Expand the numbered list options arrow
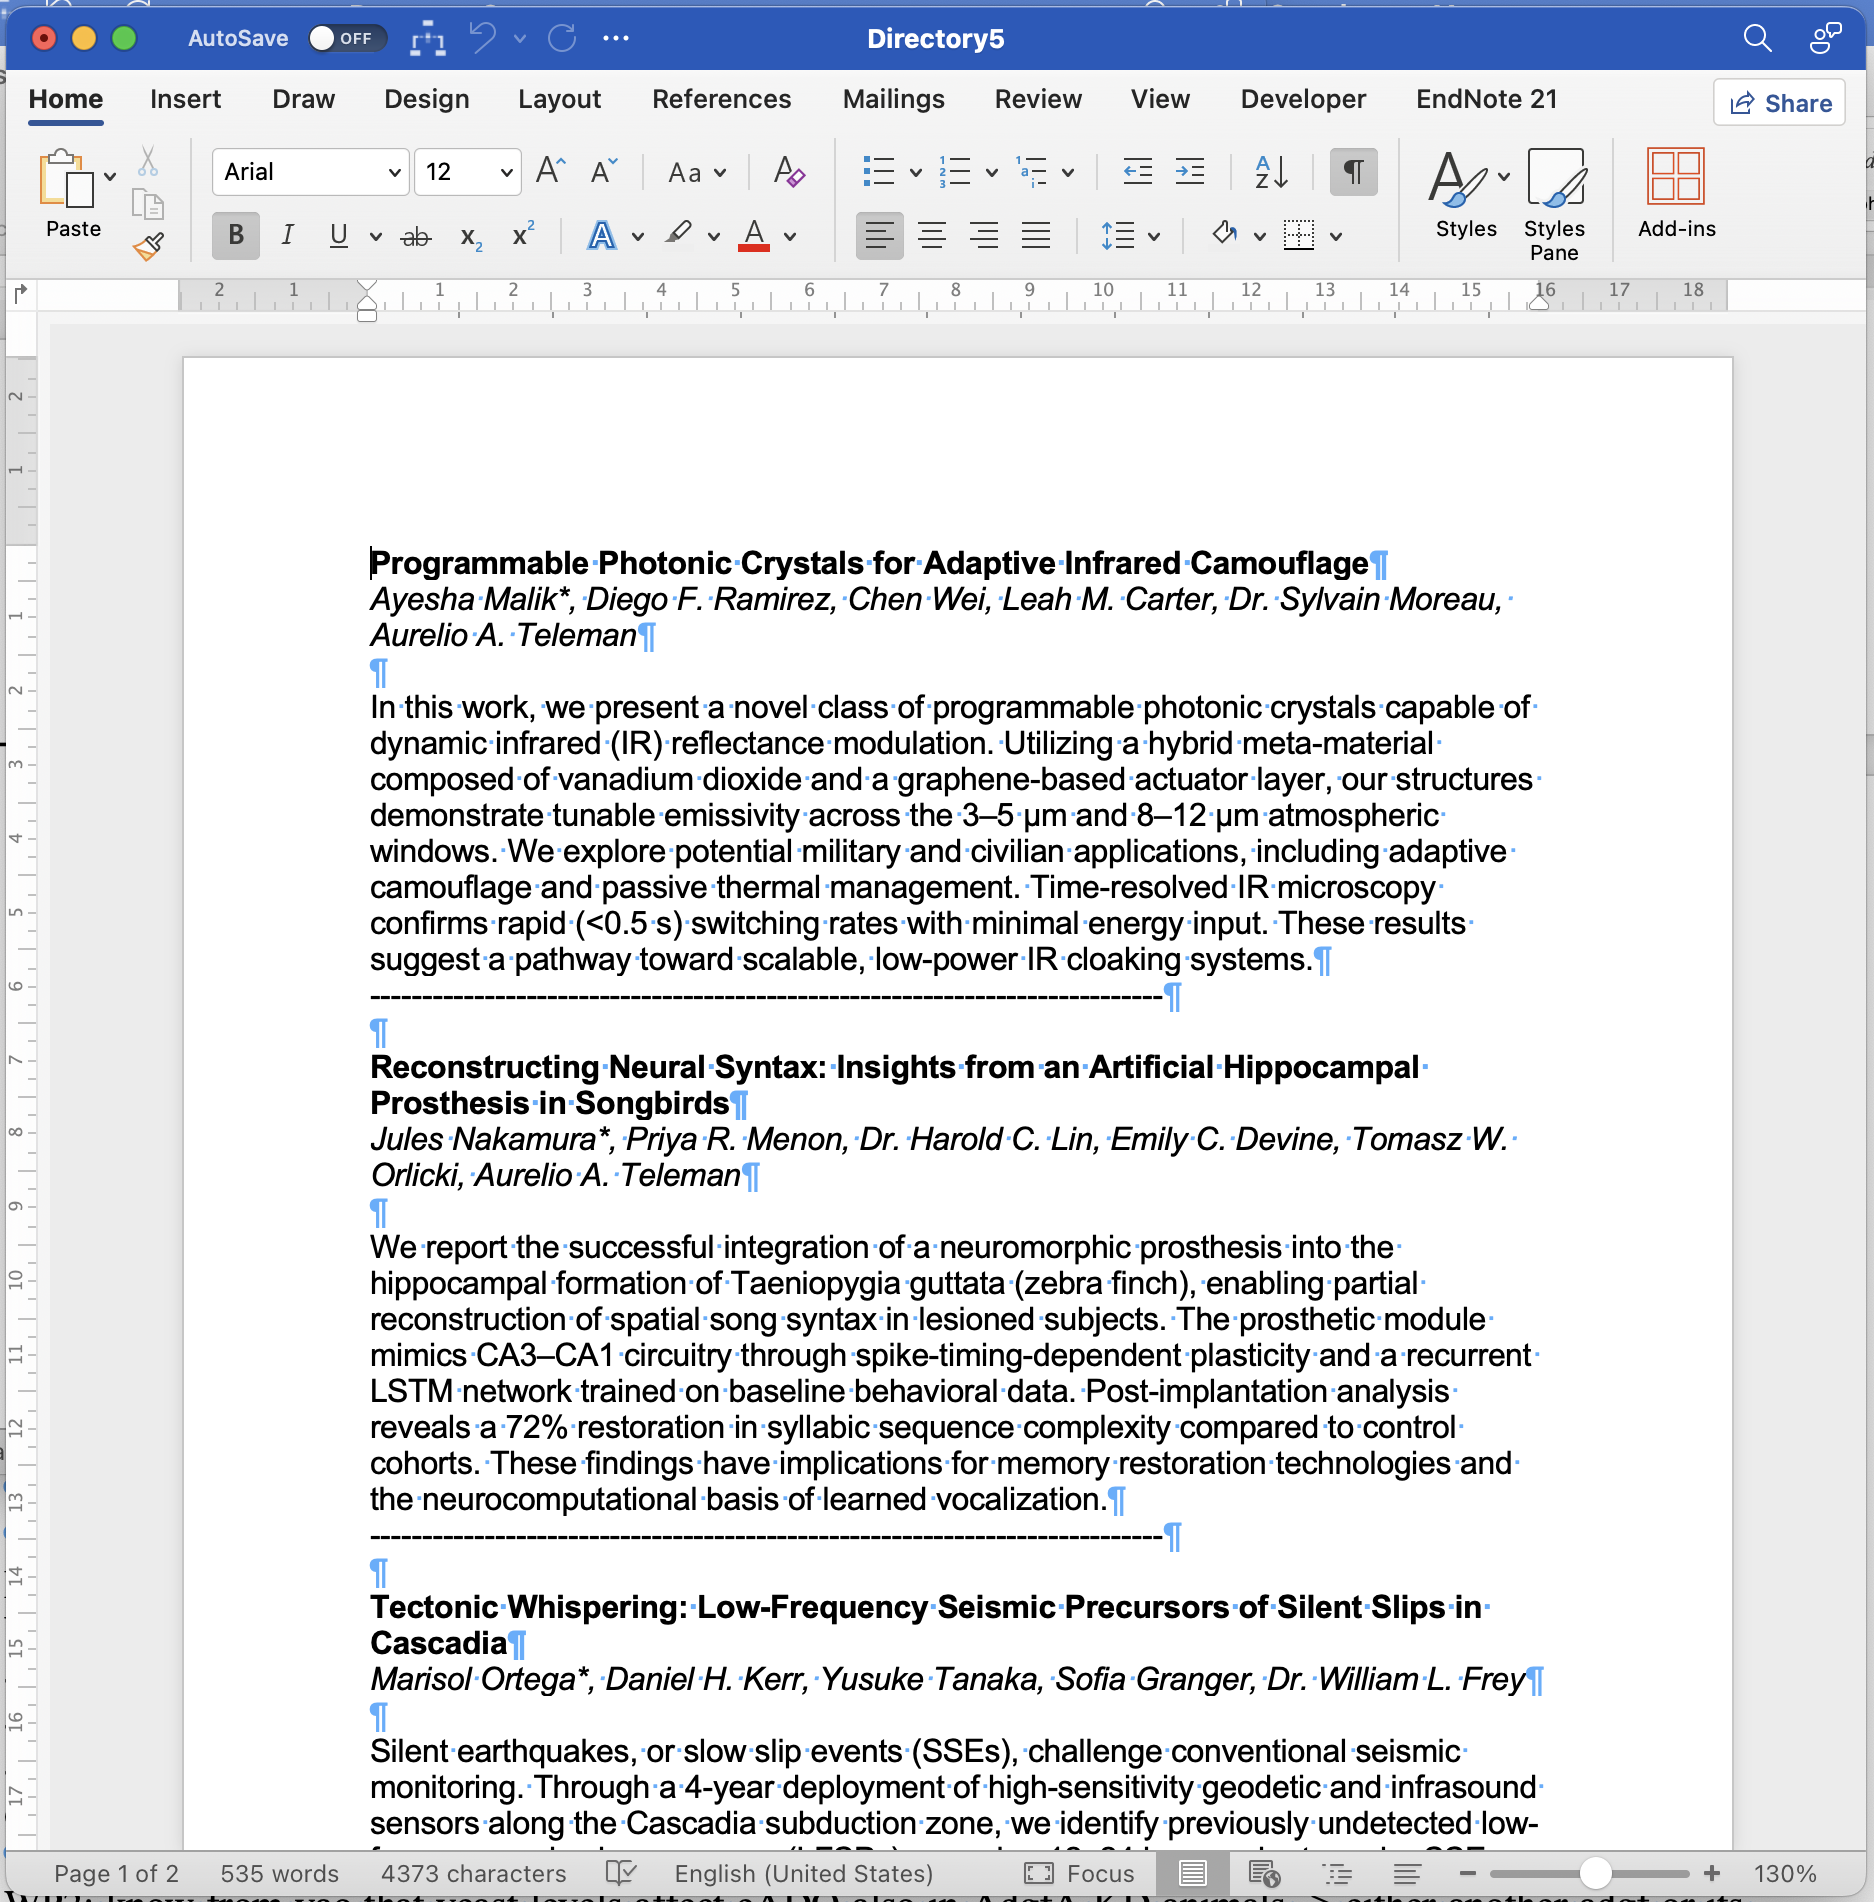Screen dimensions: 1874x1902 pyautogui.click(x=992, y=172)
